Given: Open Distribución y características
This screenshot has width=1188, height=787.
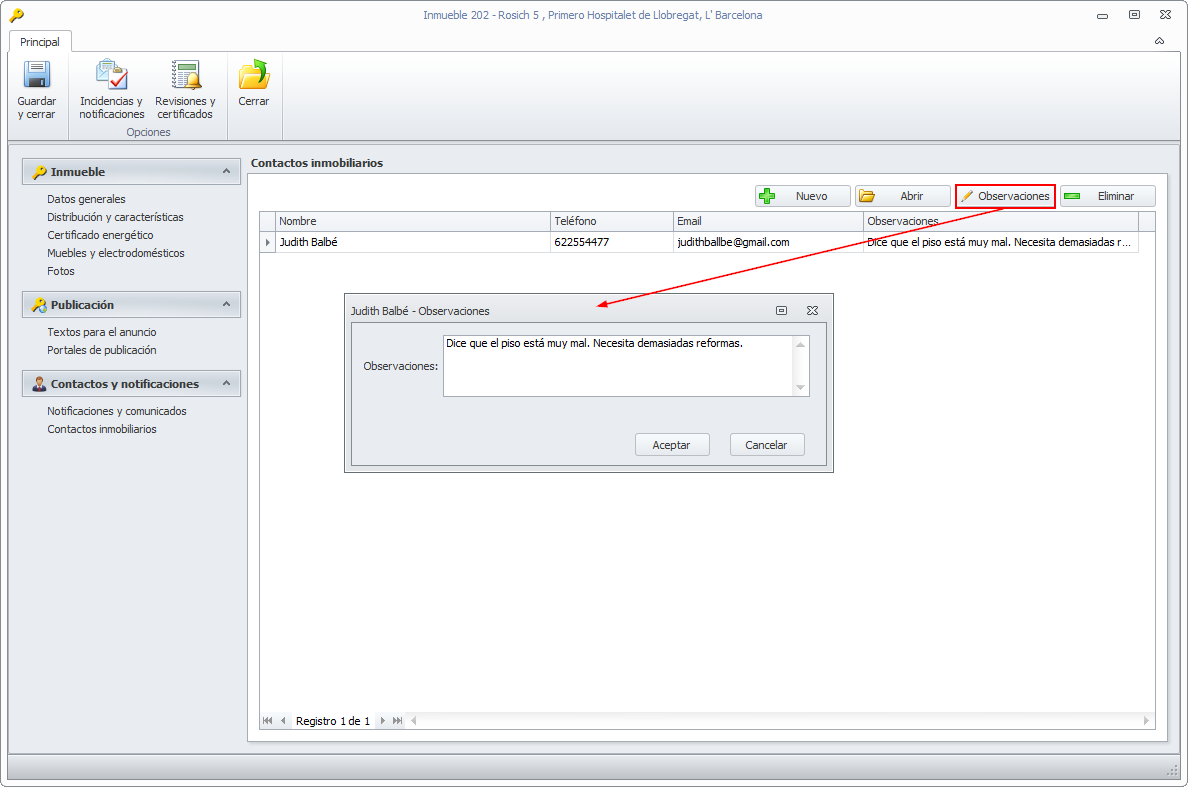Looking at the screenshot, I should 115,217.
